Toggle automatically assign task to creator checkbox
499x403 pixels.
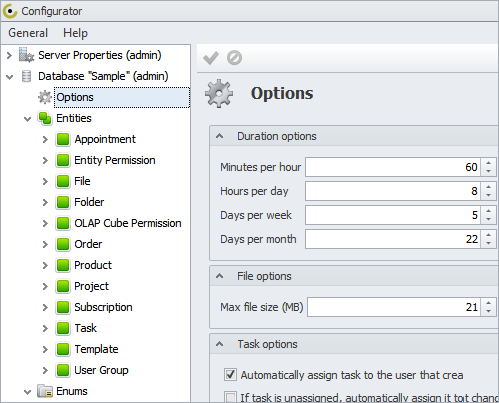coord(230,375)
